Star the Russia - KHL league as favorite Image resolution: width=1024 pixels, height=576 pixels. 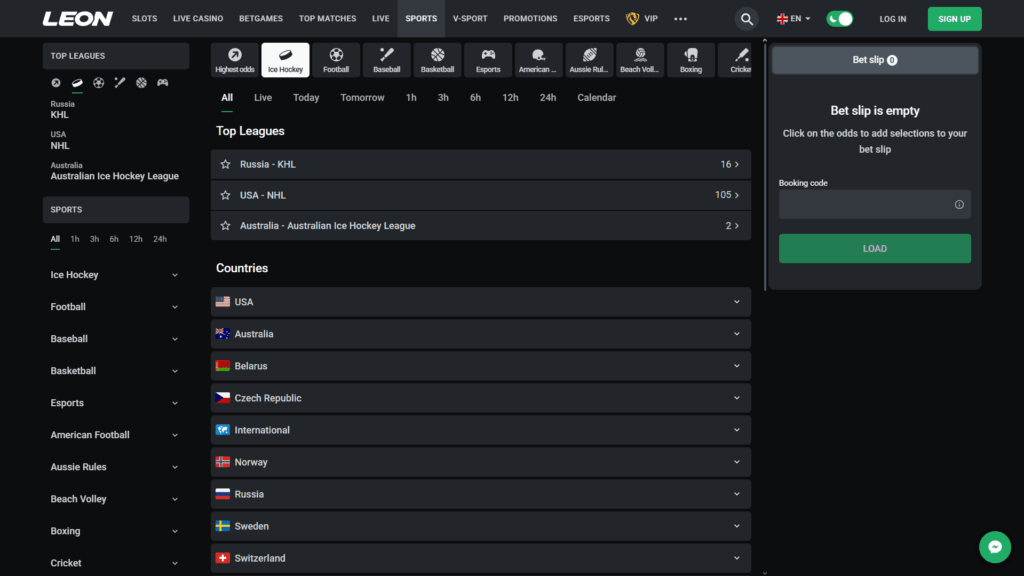(225, 164)
